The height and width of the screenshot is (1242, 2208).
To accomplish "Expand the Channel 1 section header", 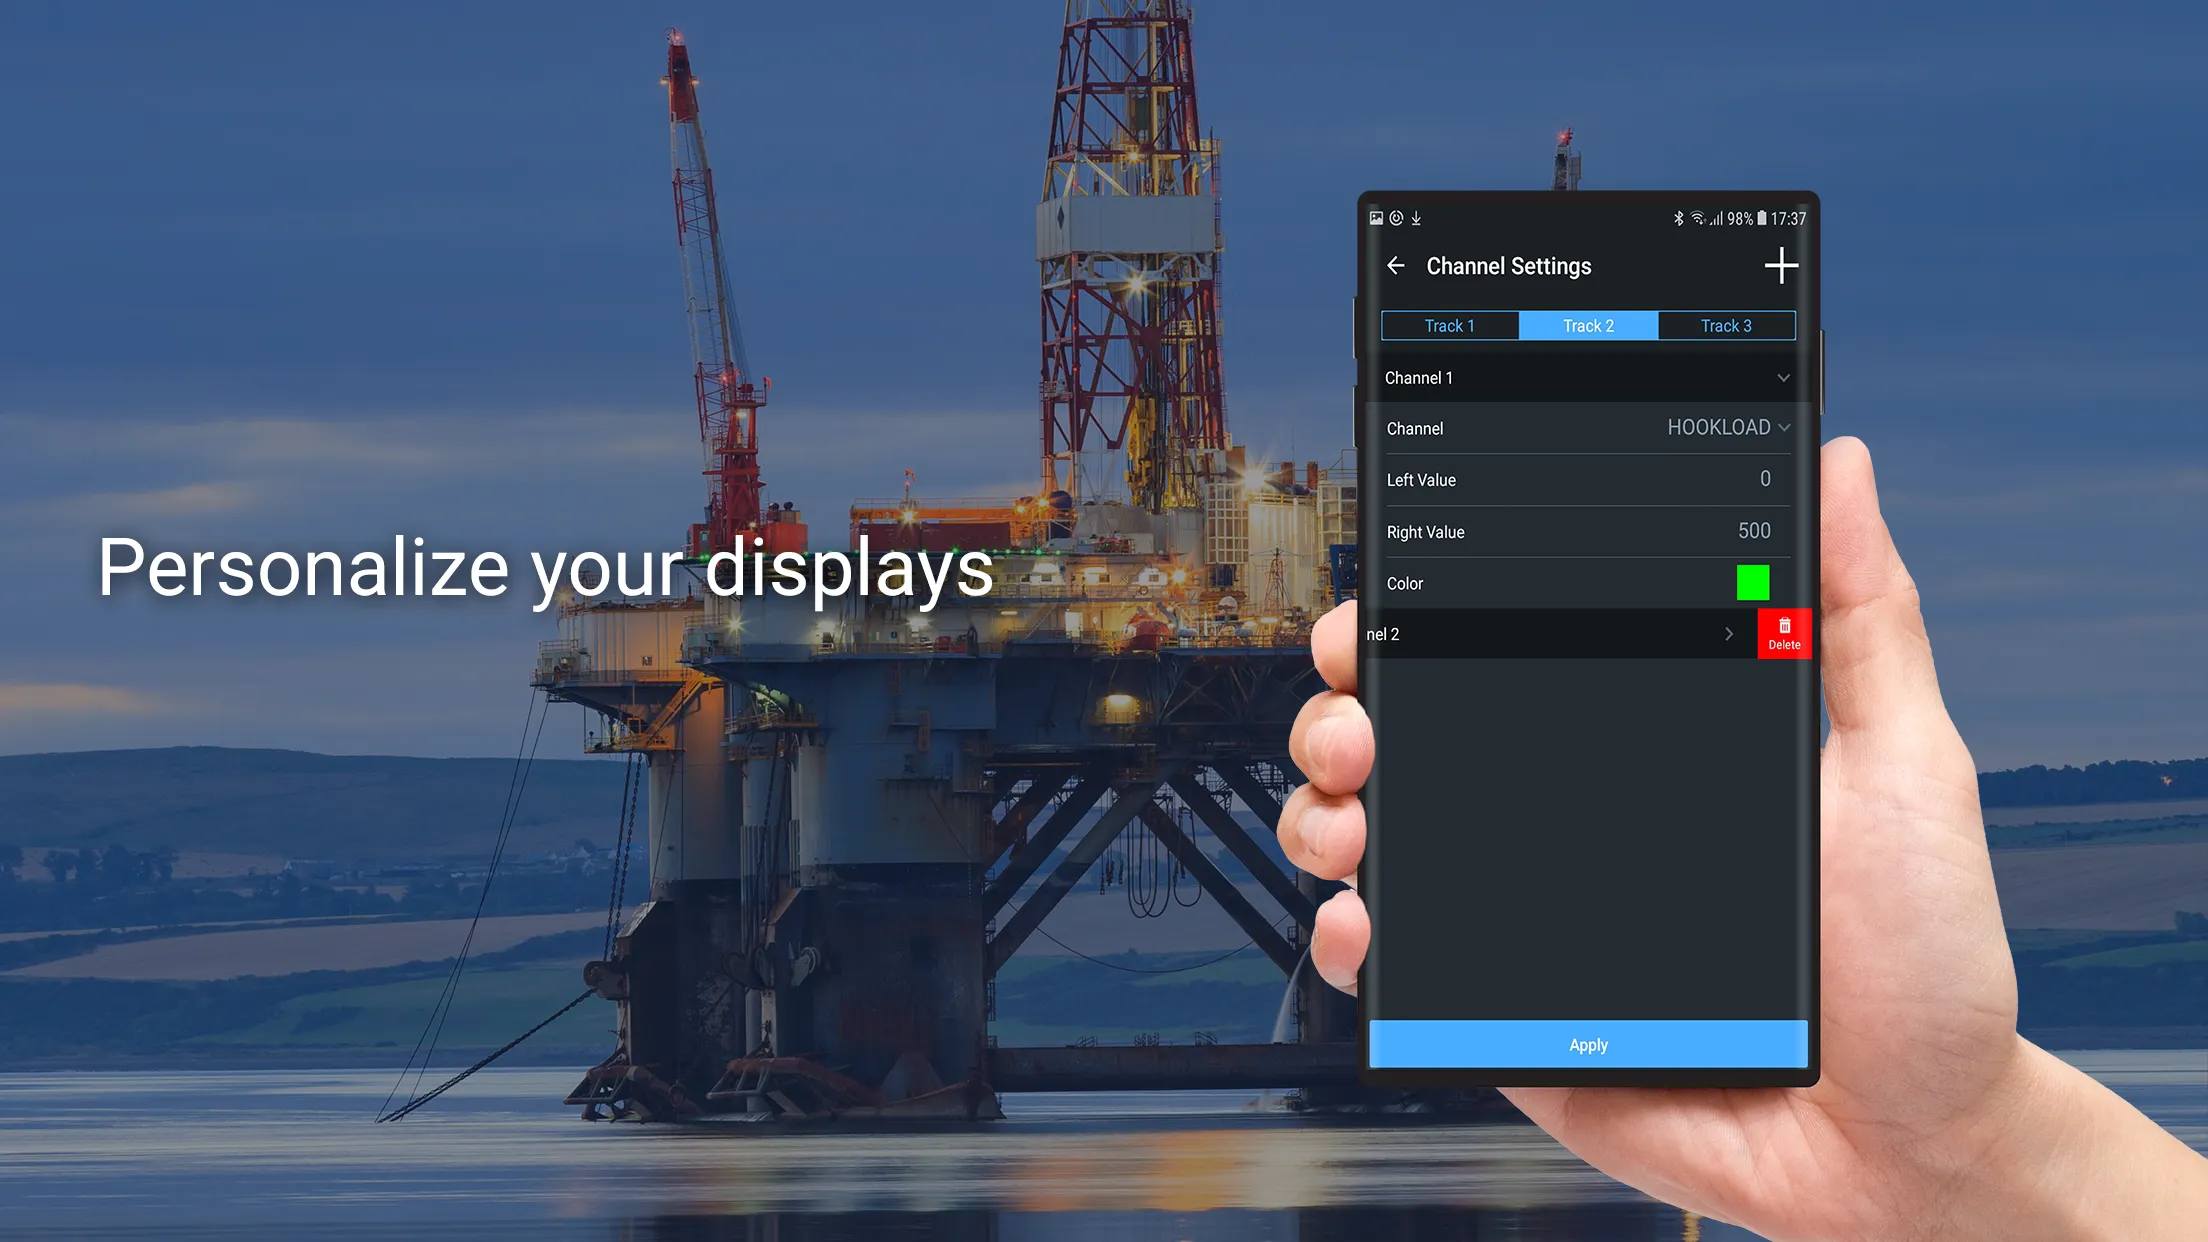I will pos(1588,376).
